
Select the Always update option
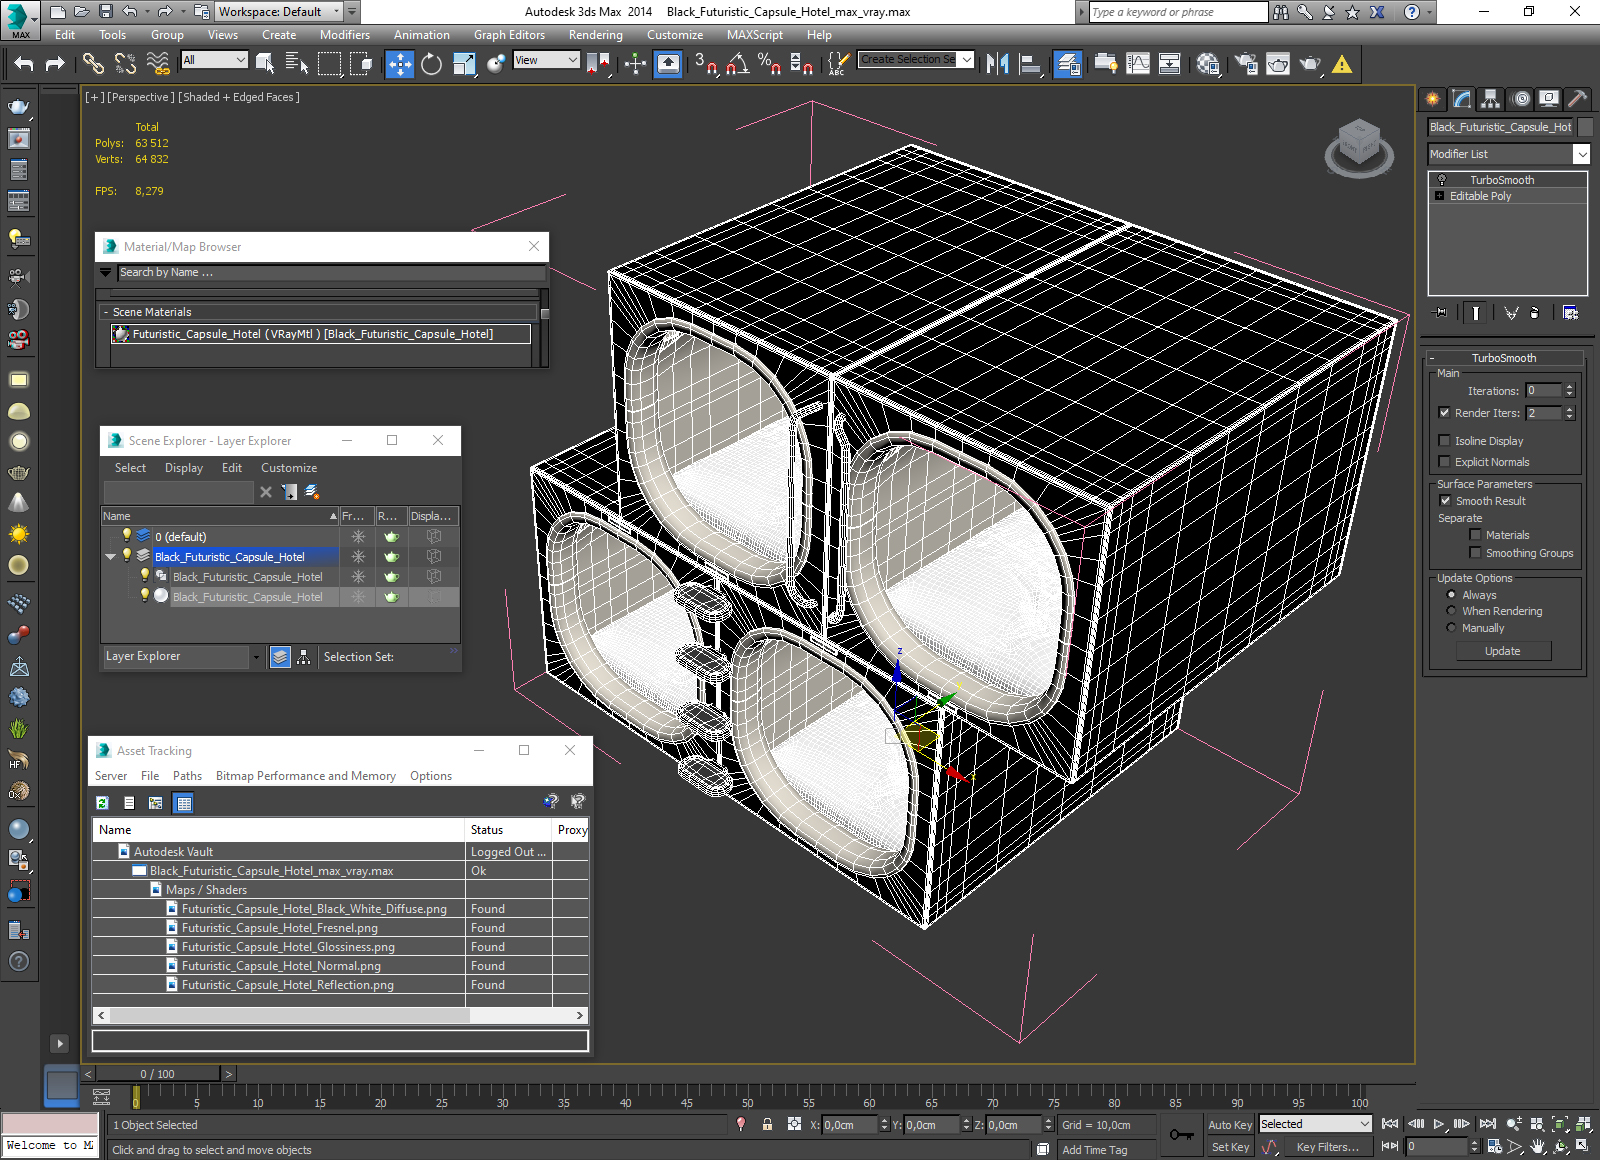coord(1451,595)
